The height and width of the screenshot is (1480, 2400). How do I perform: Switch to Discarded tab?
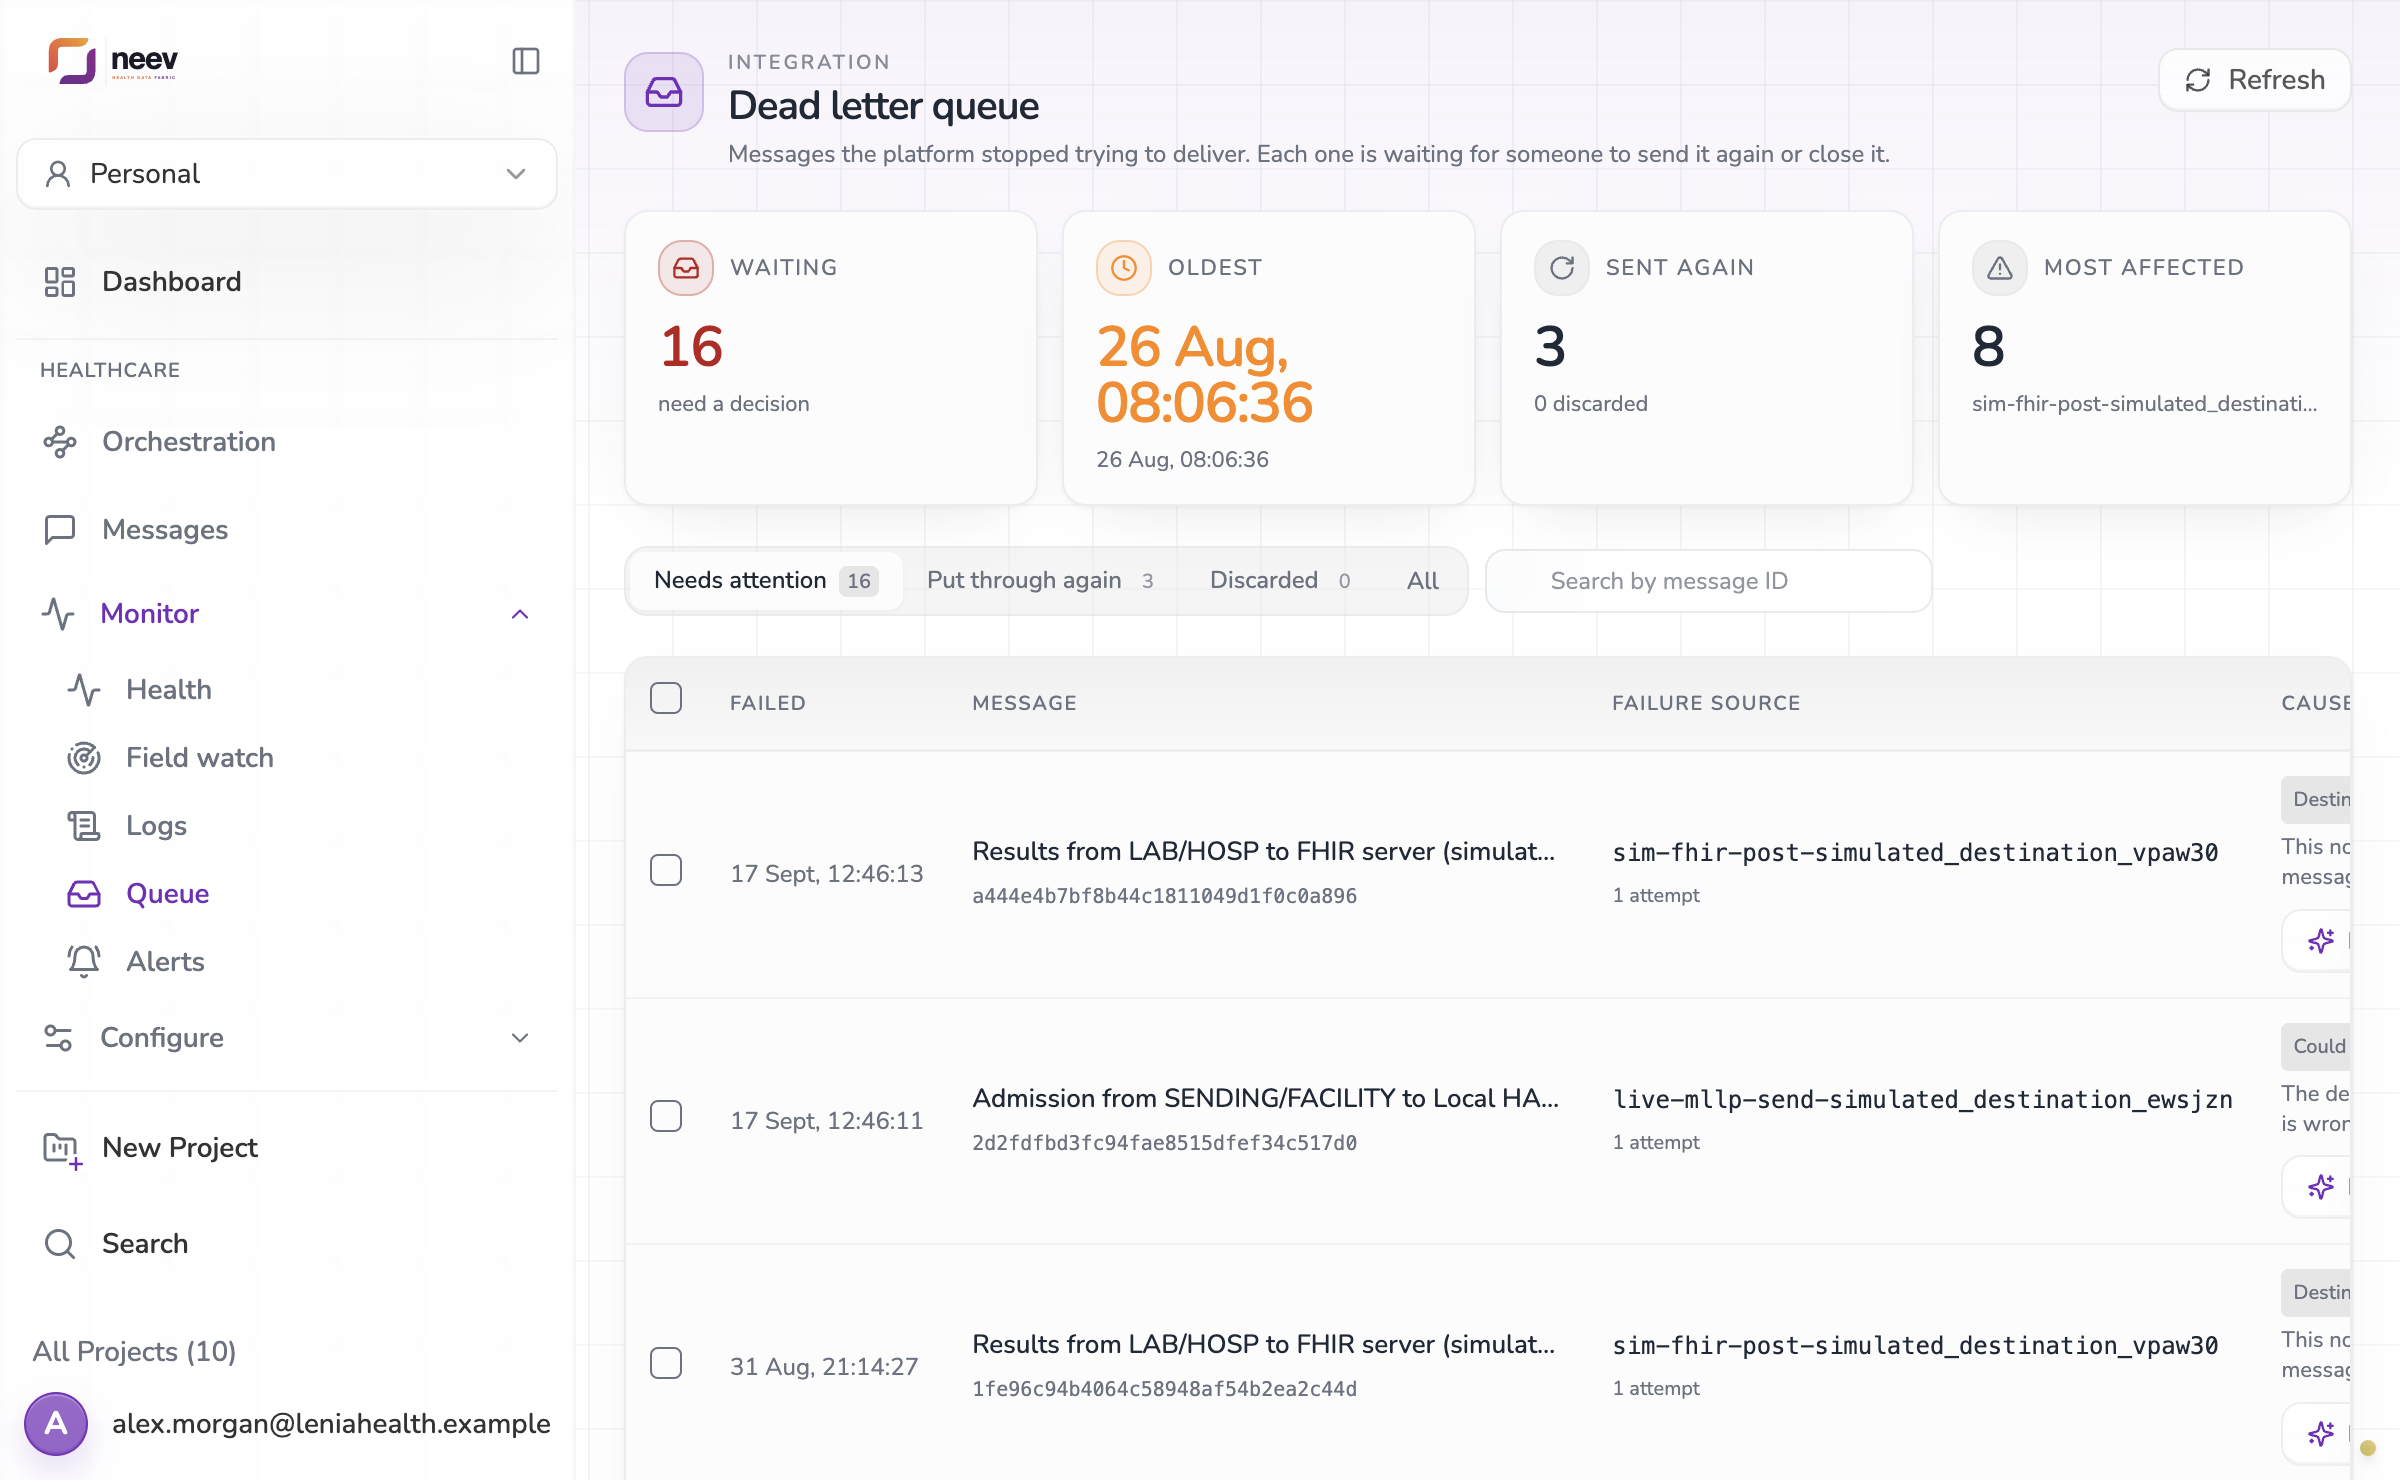pyautogui.click(x=1280, y=581)
